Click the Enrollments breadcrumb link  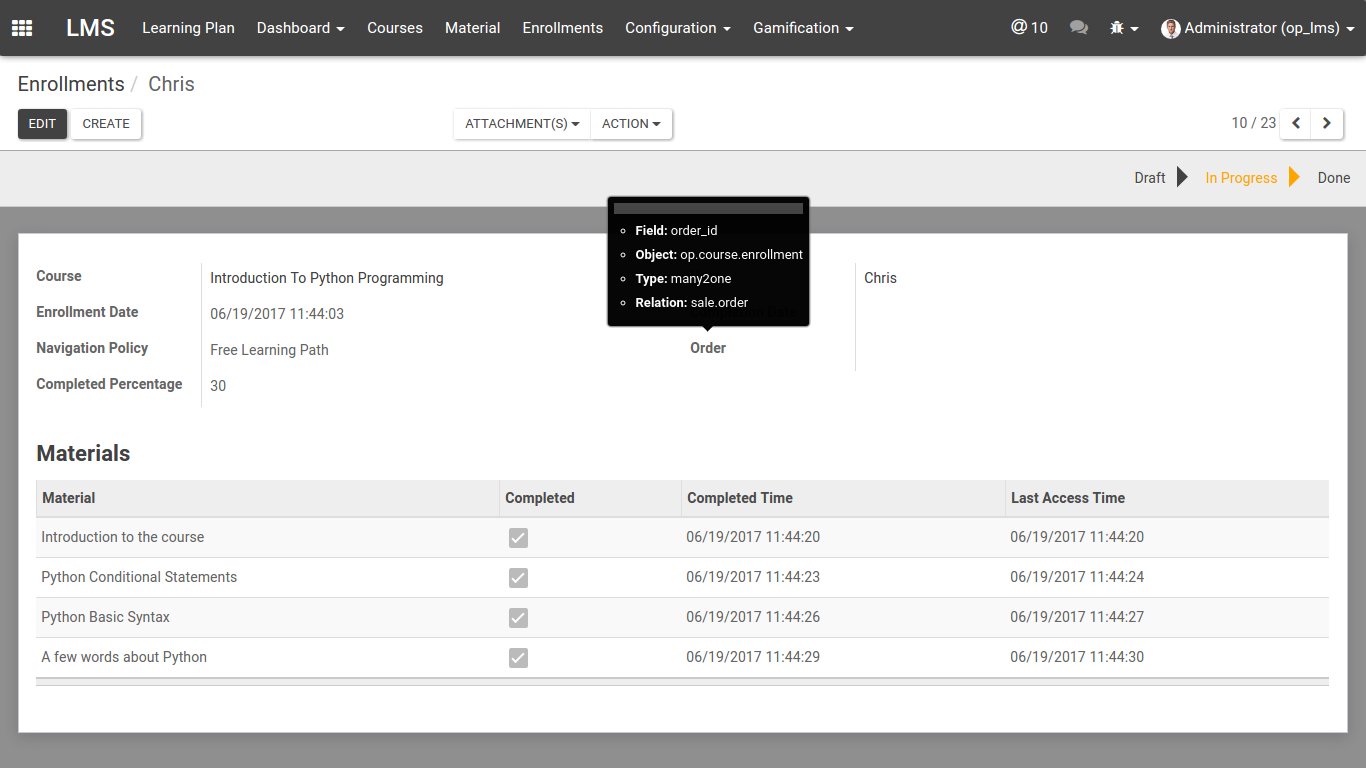(71, 84)
